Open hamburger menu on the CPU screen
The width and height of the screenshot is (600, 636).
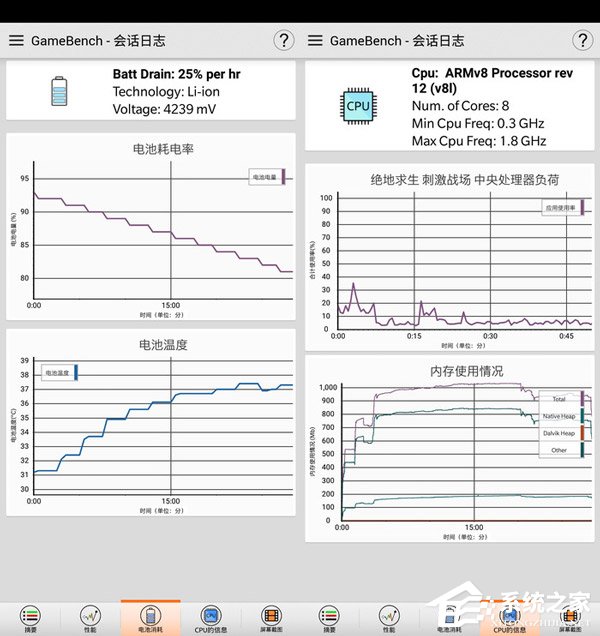[315, 41]
